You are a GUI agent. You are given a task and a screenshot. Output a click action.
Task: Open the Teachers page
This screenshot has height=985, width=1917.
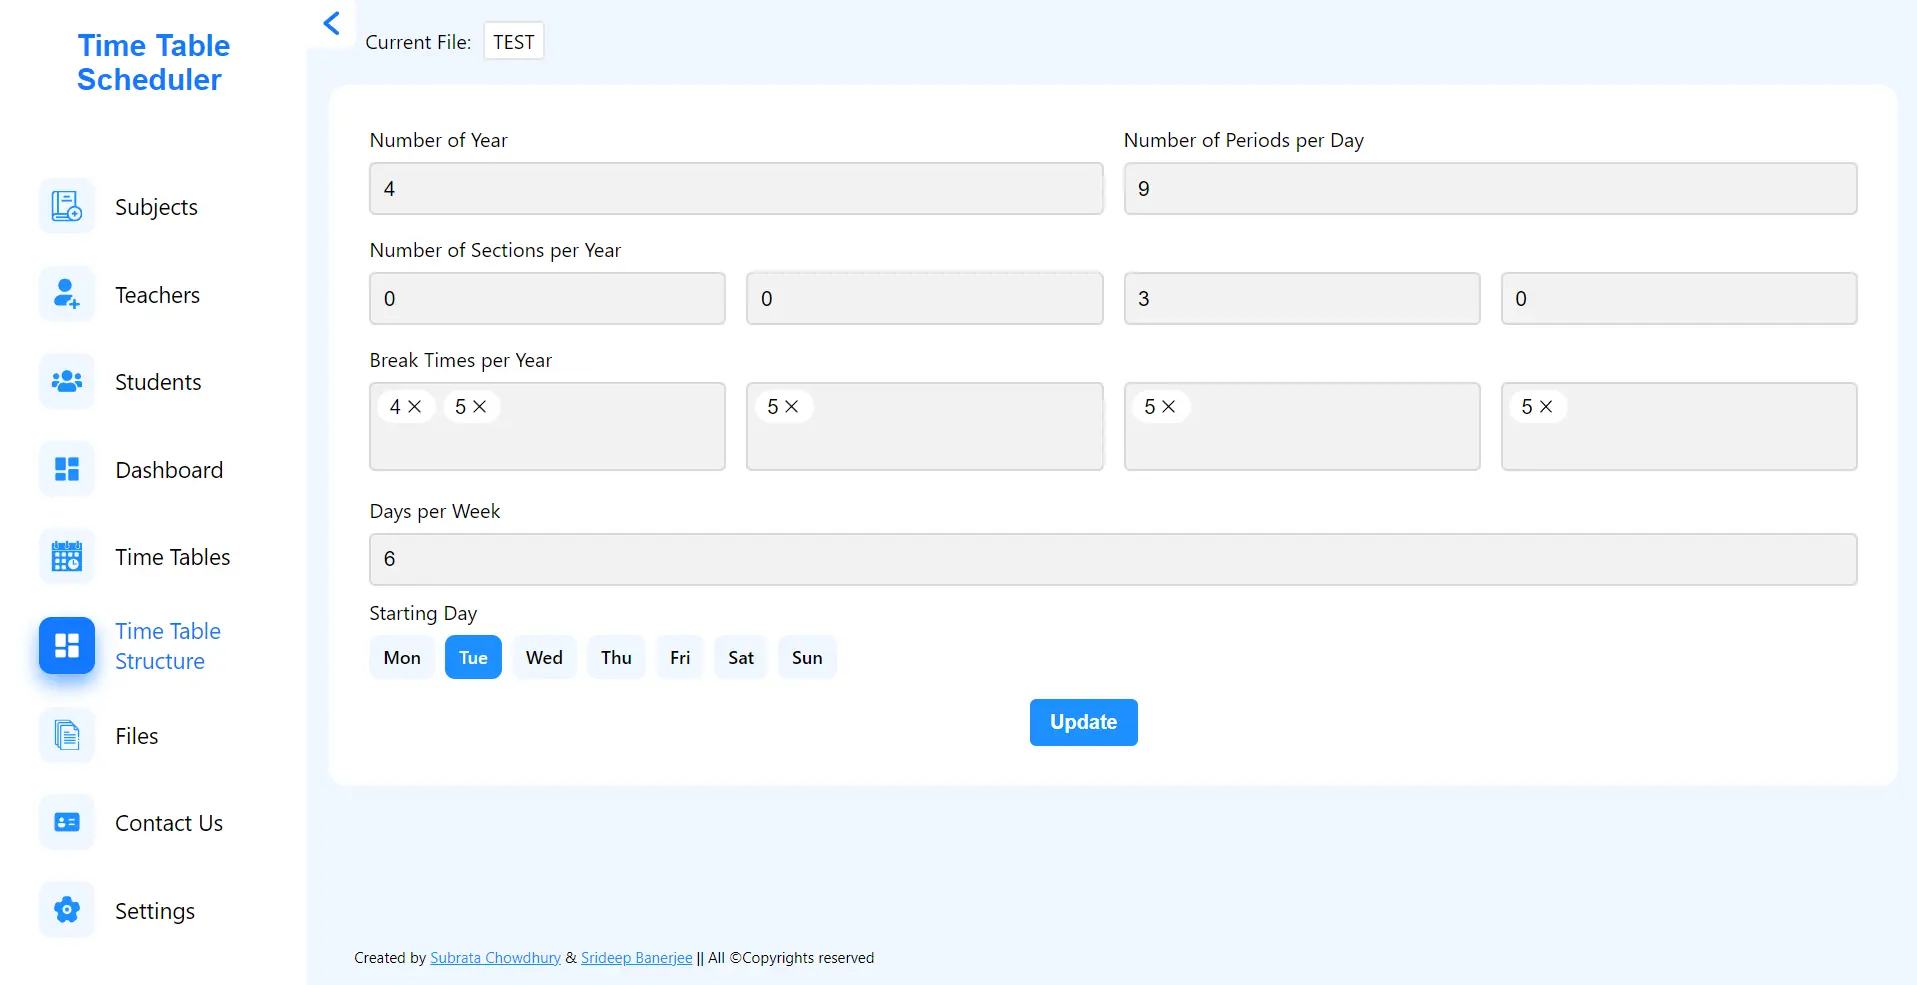[157, 295]
